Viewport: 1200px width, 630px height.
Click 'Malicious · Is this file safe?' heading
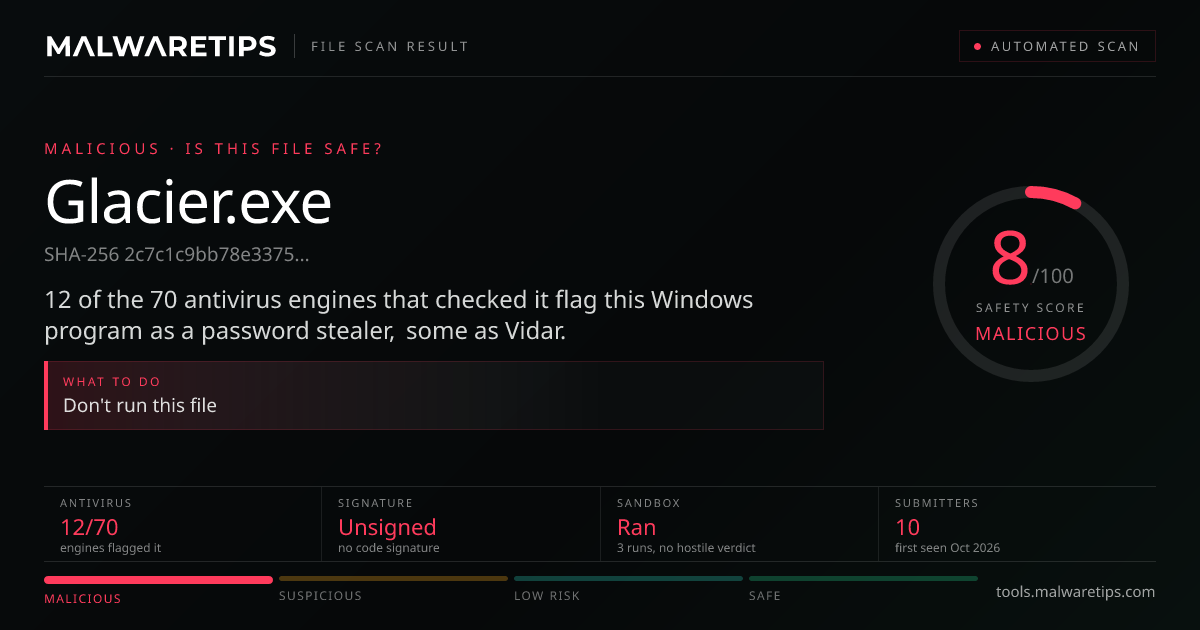[213, 149]
